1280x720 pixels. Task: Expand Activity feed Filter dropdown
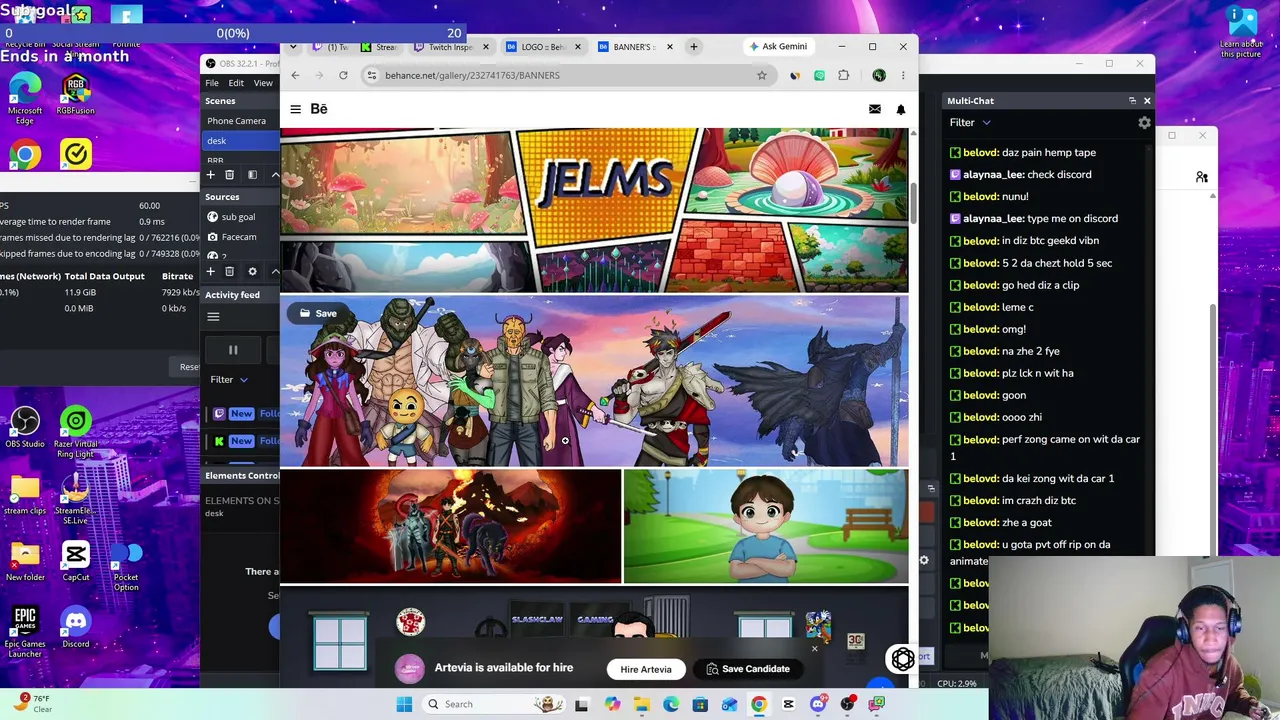(229, 380)
